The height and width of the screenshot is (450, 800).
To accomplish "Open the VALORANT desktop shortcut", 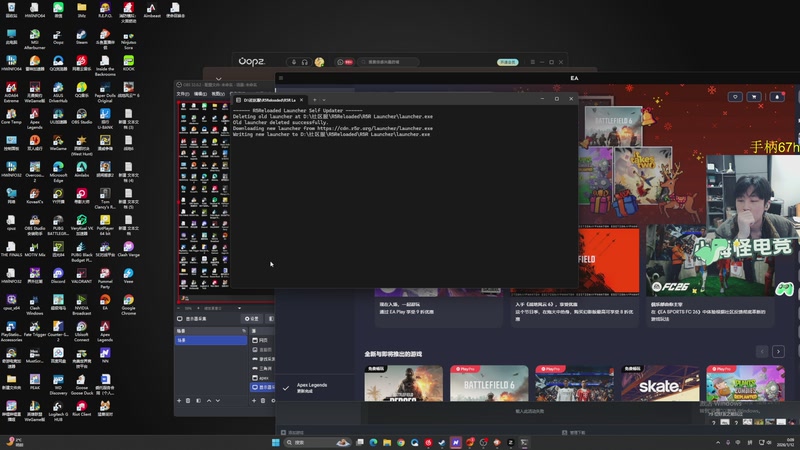I will (82, 276).
